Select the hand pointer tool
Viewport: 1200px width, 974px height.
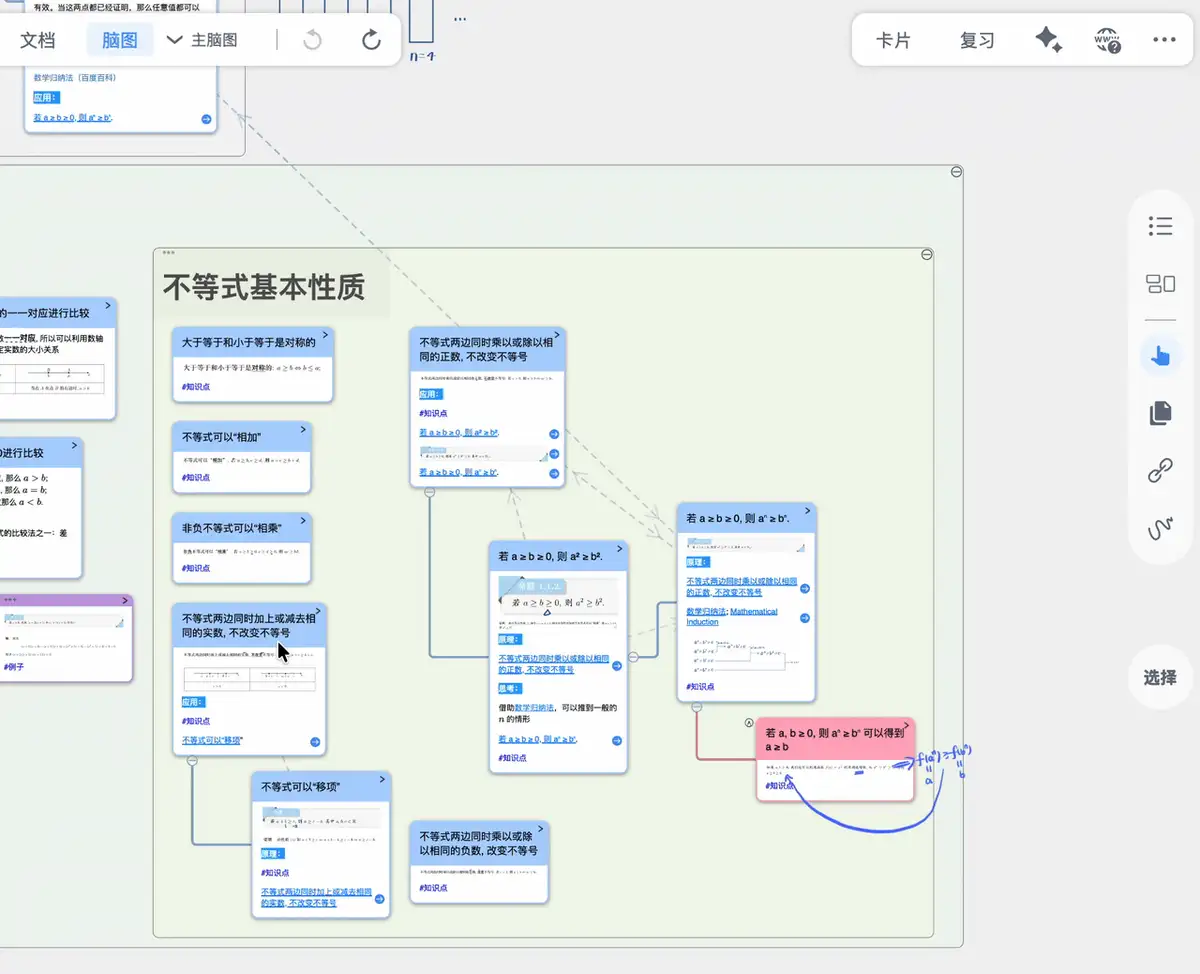pyautogui.click(x=1160, y=355)
